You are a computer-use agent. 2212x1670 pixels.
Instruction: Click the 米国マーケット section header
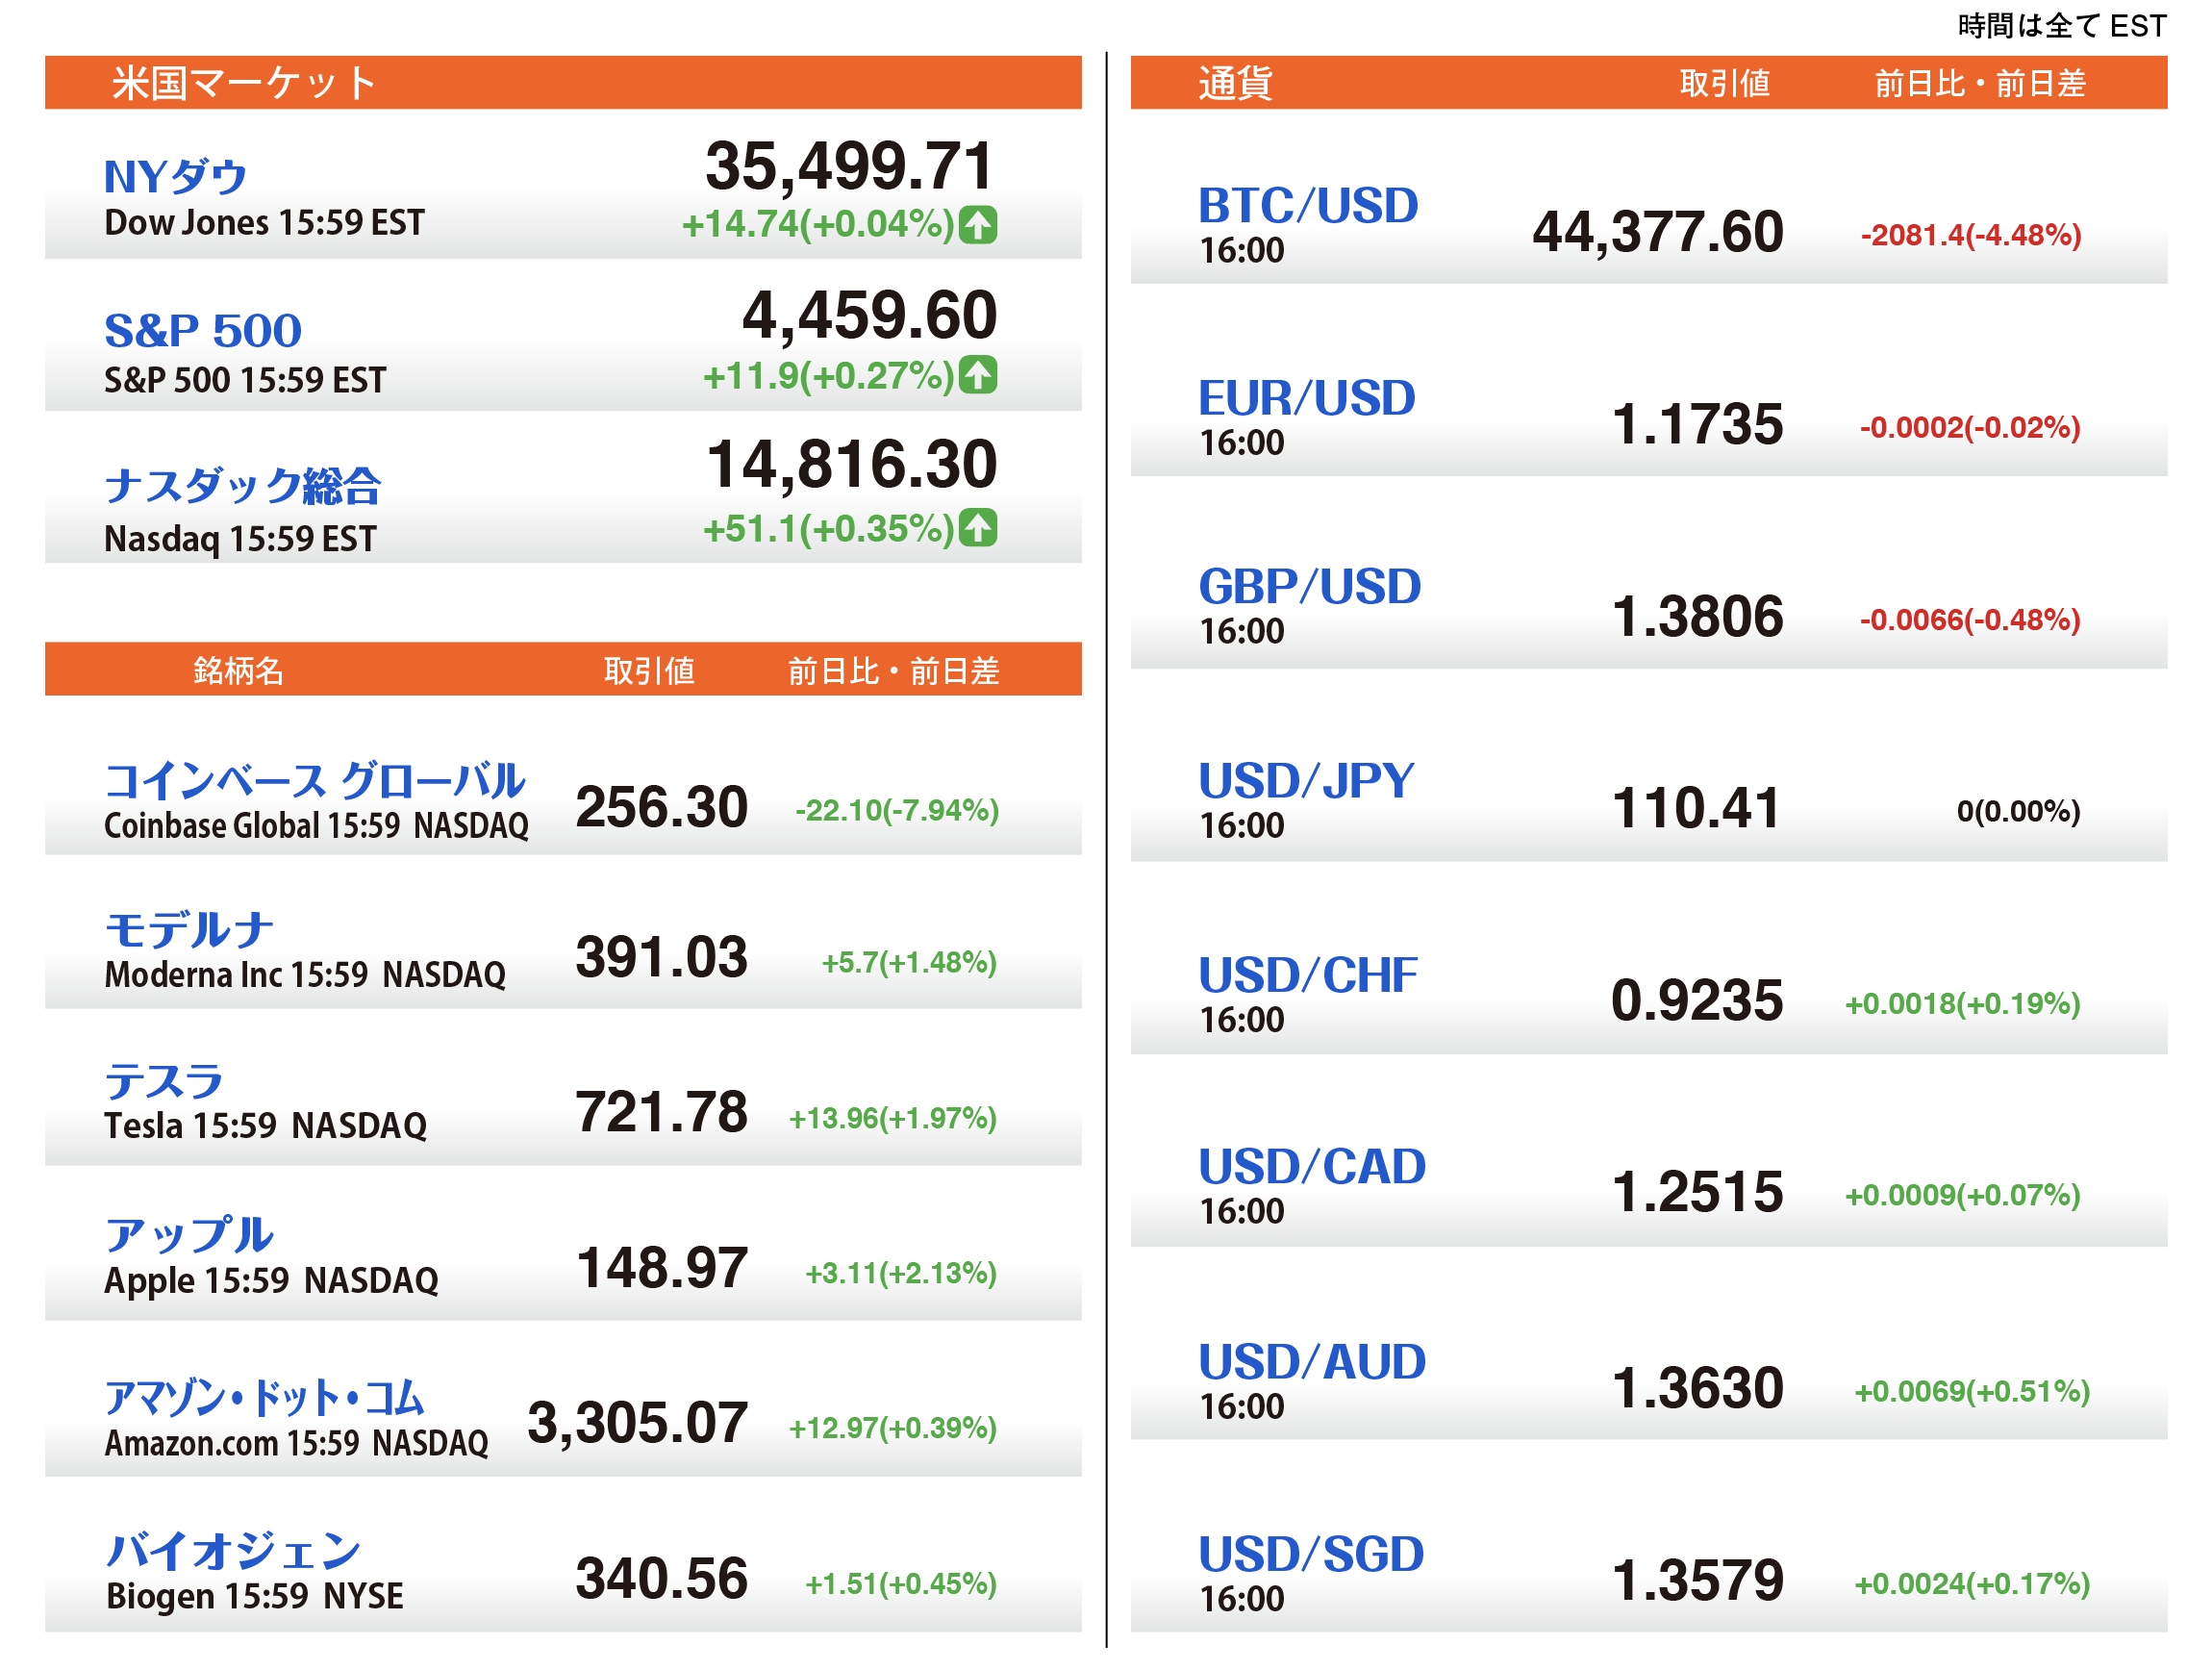click(x=244, y=83)
